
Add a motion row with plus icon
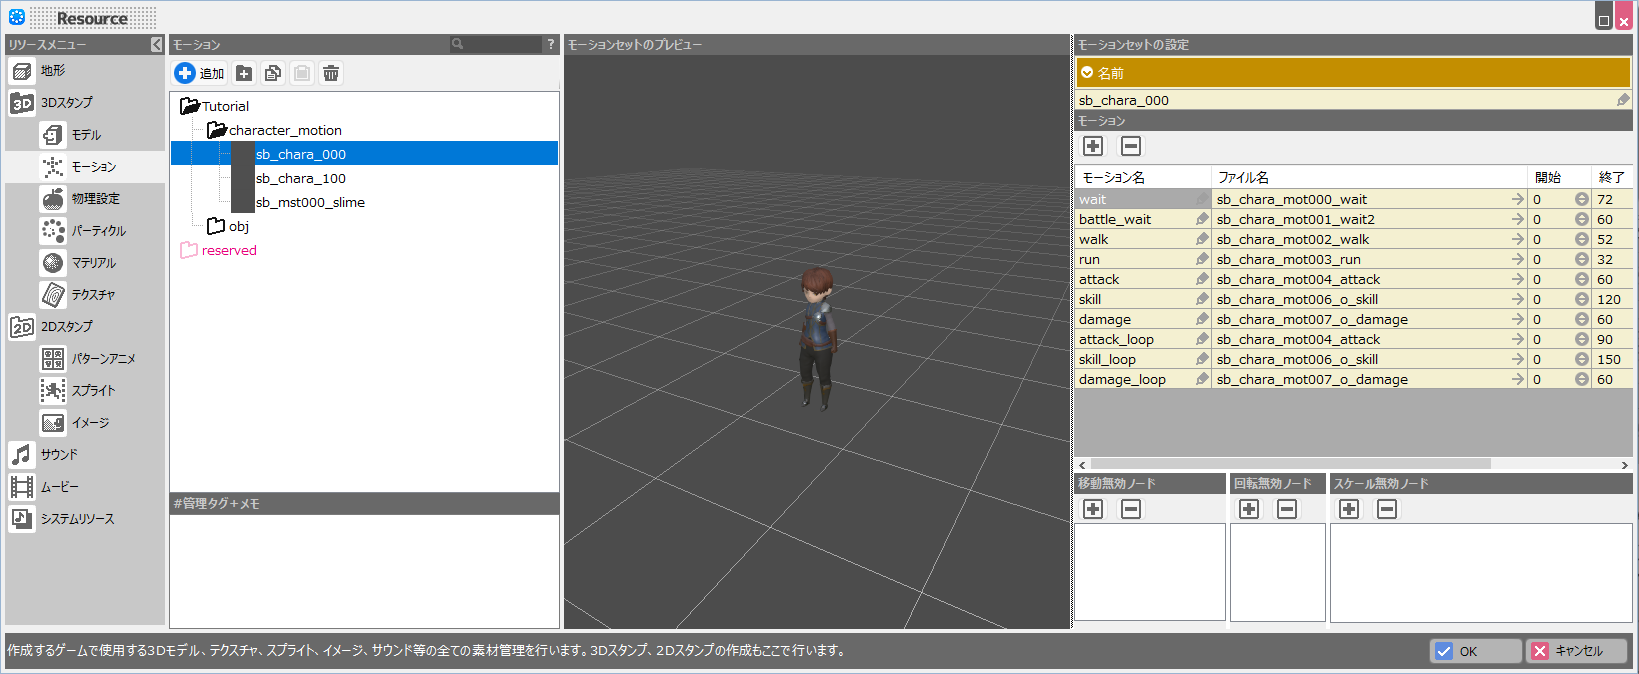[1093, 146]
